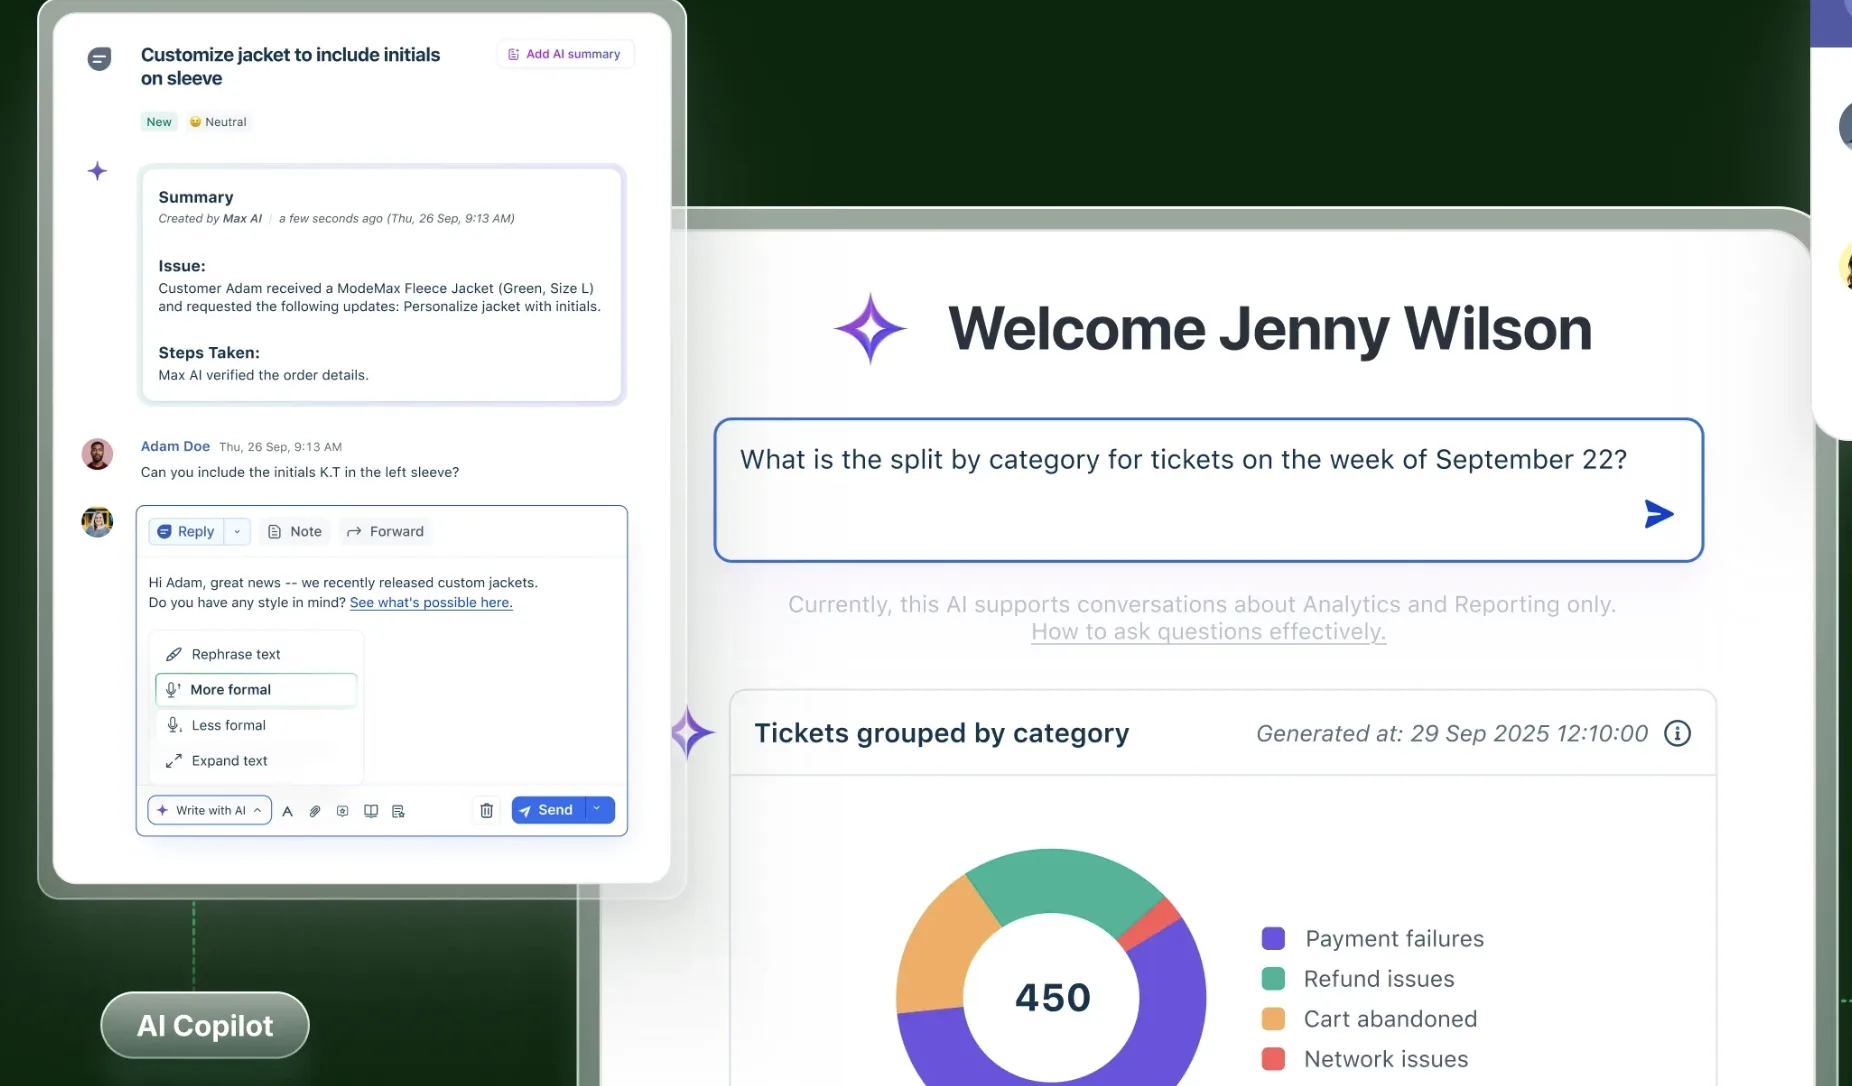Viewport: 1852px width, 1086px height.
Task: Click the 'Steps Taken:' heading in summary
Action: click(209, 353)
